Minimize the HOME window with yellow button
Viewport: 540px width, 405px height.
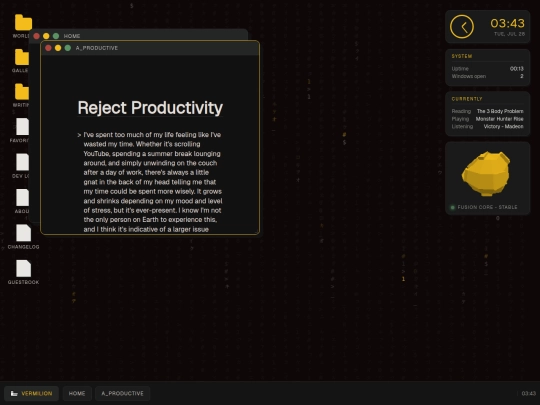coord(46,36)
